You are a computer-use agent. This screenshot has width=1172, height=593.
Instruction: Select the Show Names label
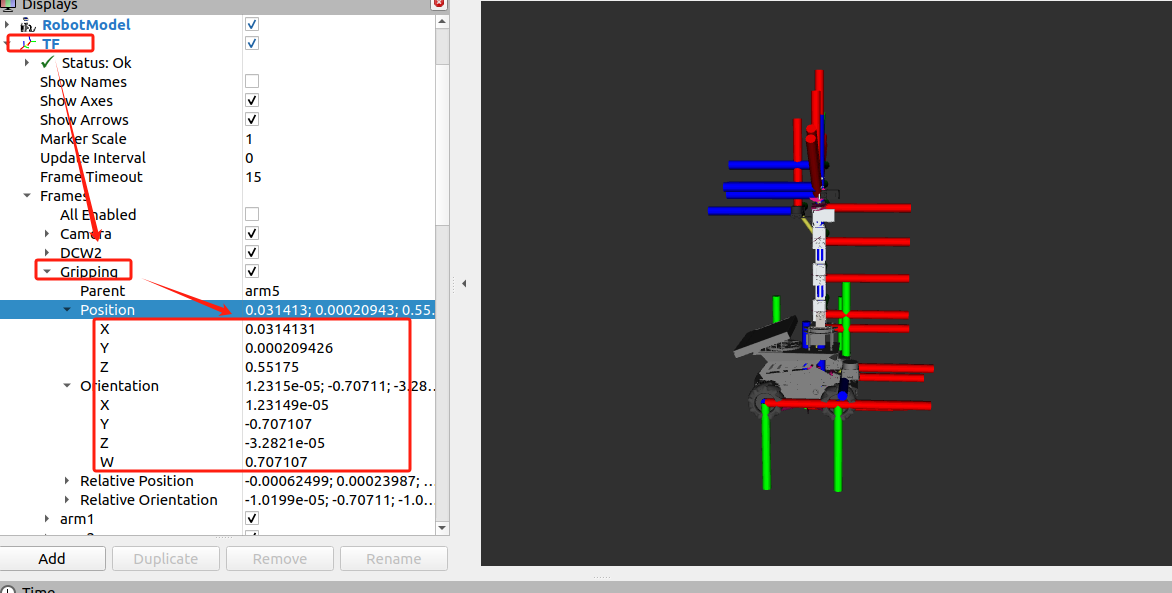[83, 82]
